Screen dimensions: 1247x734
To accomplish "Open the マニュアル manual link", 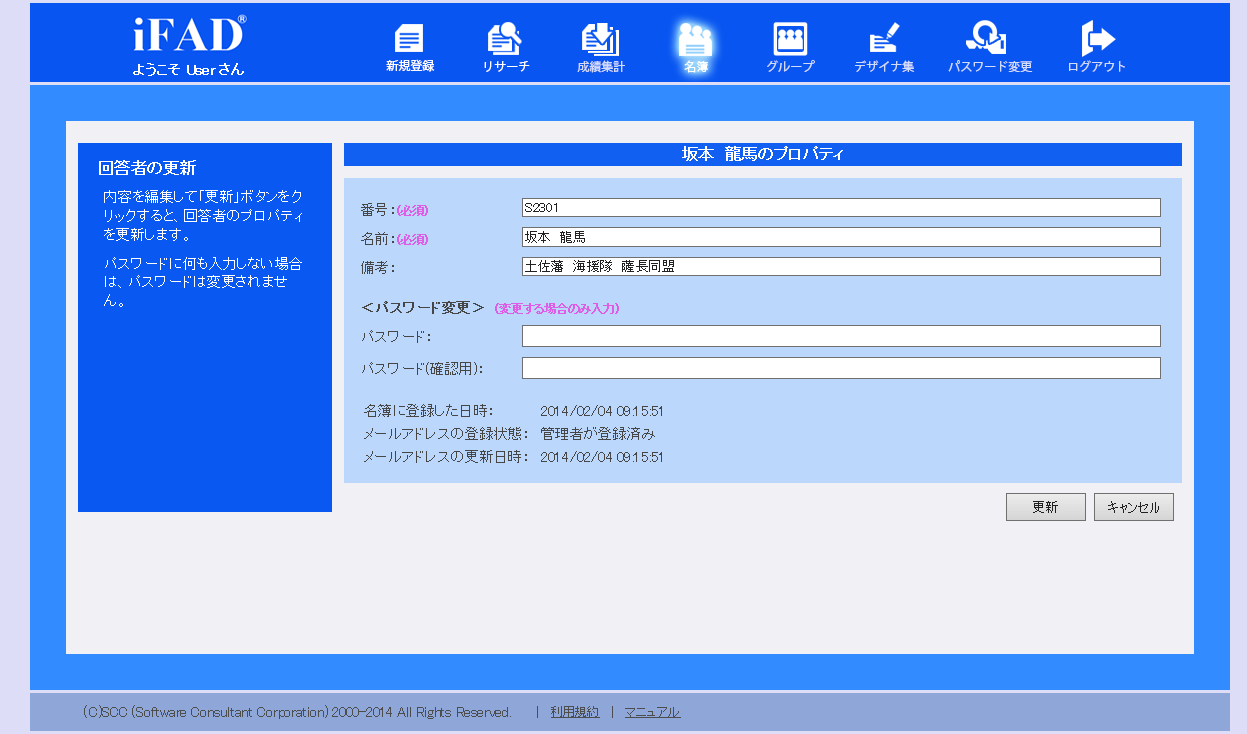I will (652, 712).
